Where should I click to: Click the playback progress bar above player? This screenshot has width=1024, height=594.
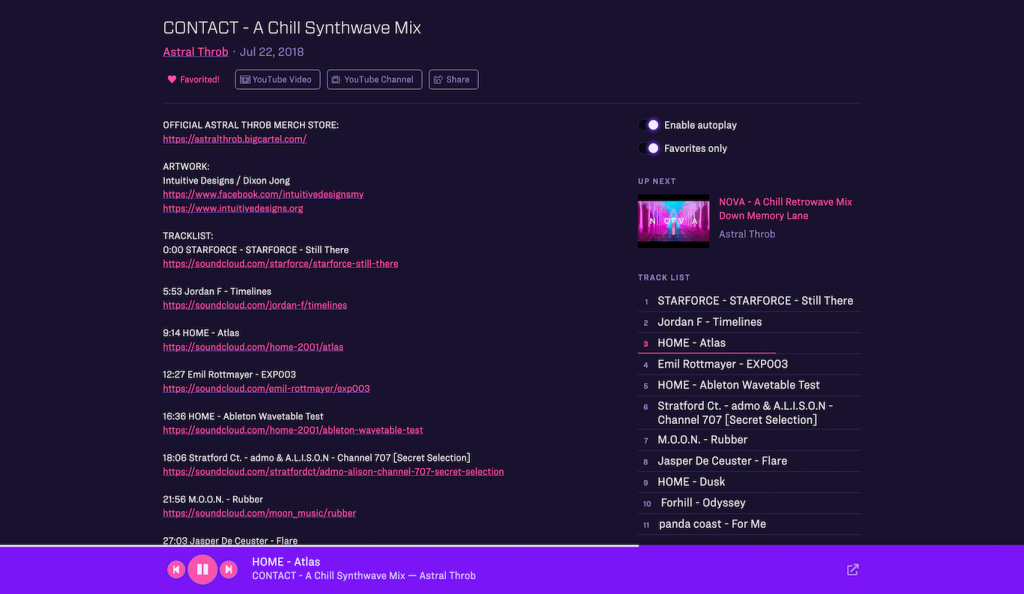(512, 545)
